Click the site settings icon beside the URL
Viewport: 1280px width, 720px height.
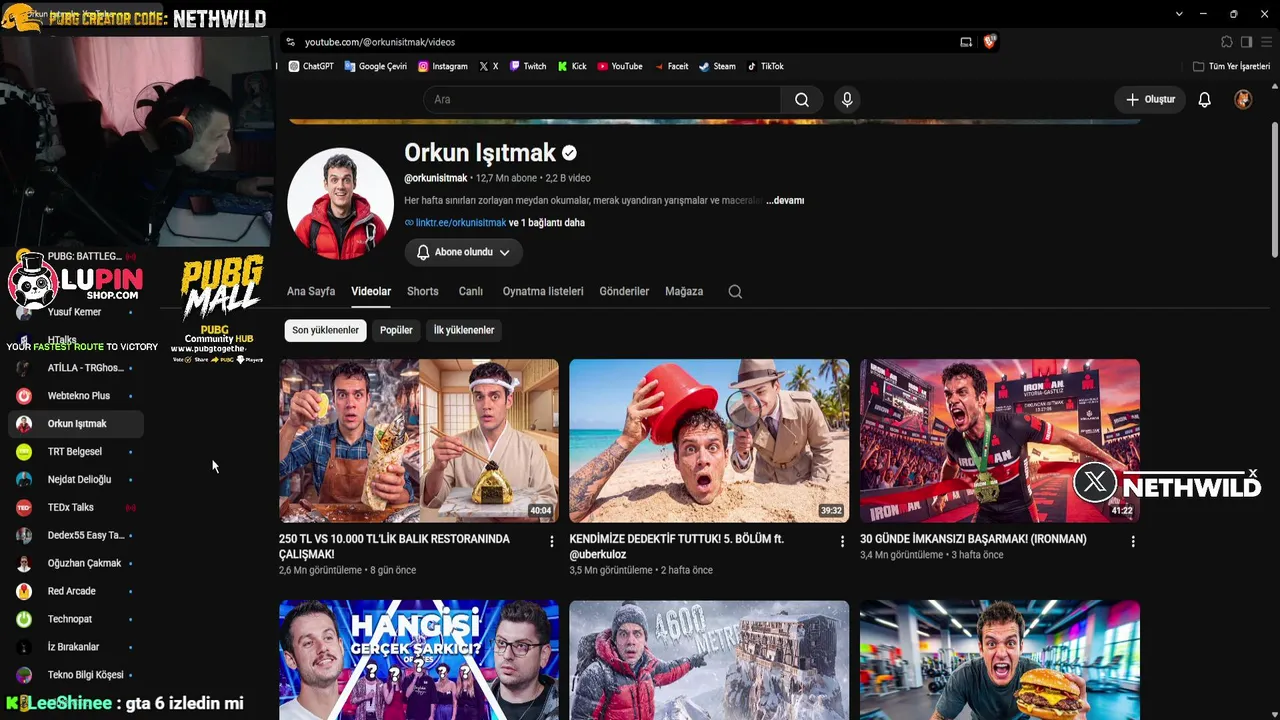click(x=290, y=42)
